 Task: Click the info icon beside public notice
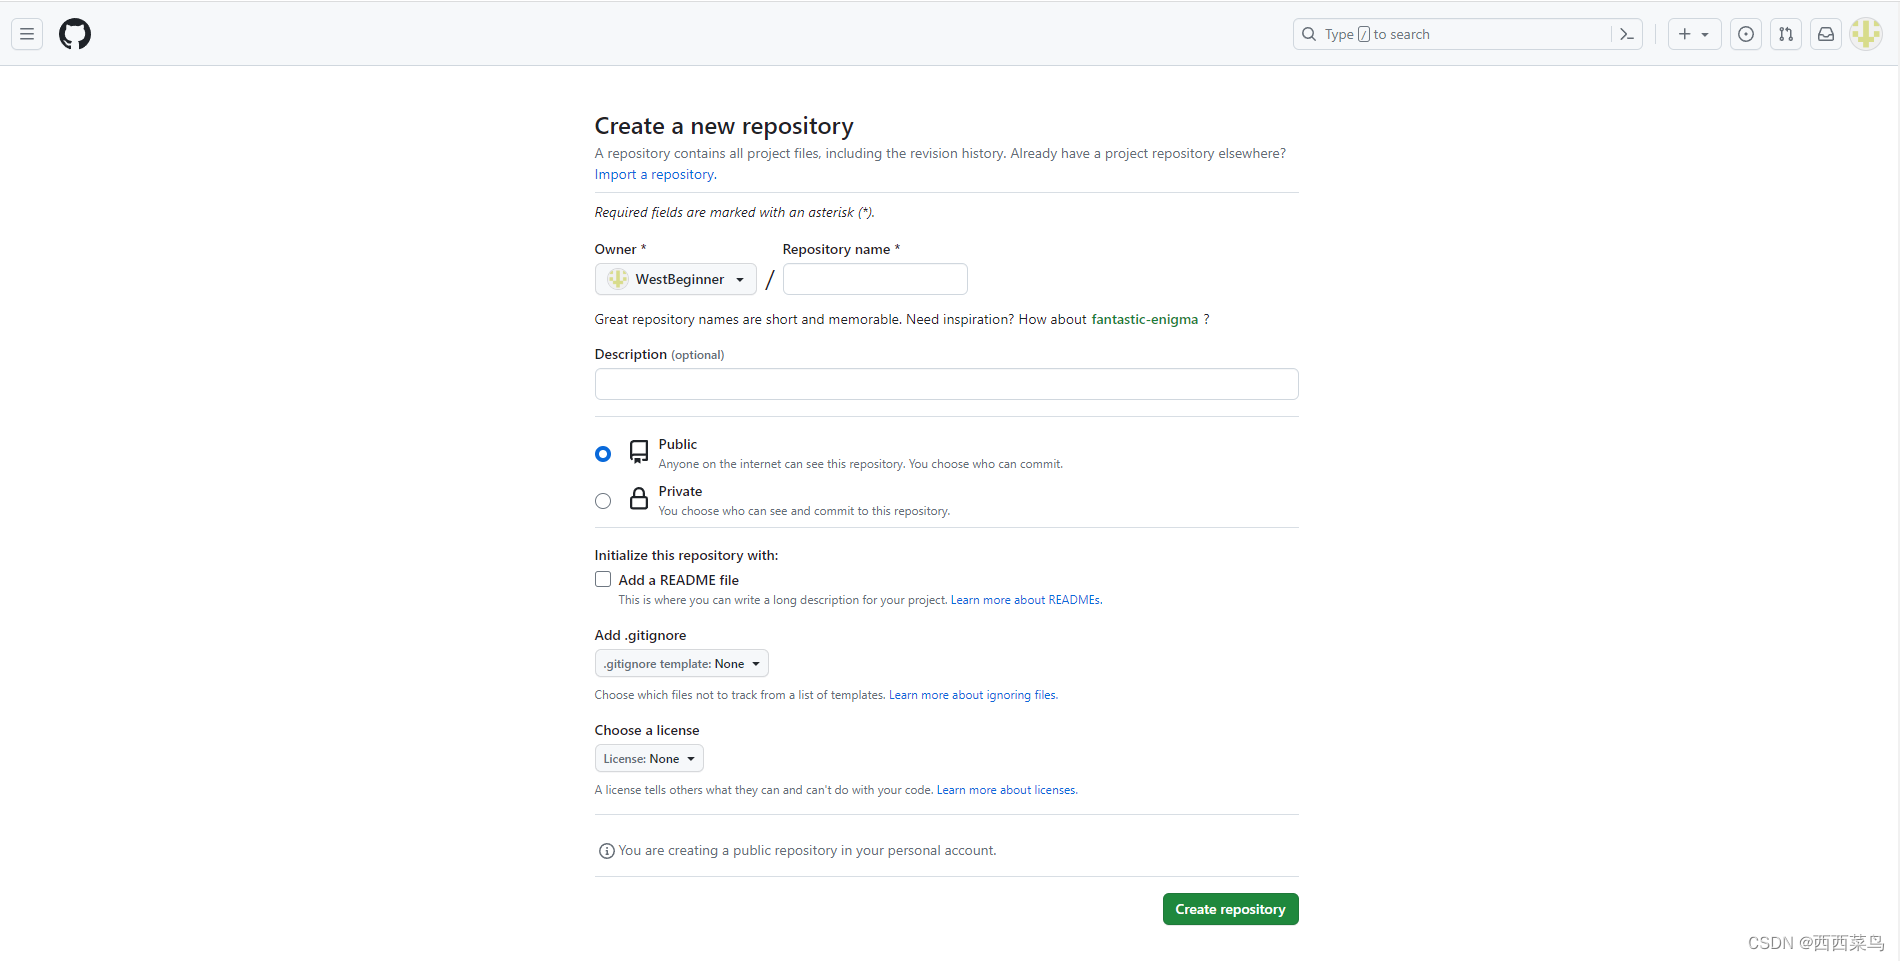[x=606, y=851]
